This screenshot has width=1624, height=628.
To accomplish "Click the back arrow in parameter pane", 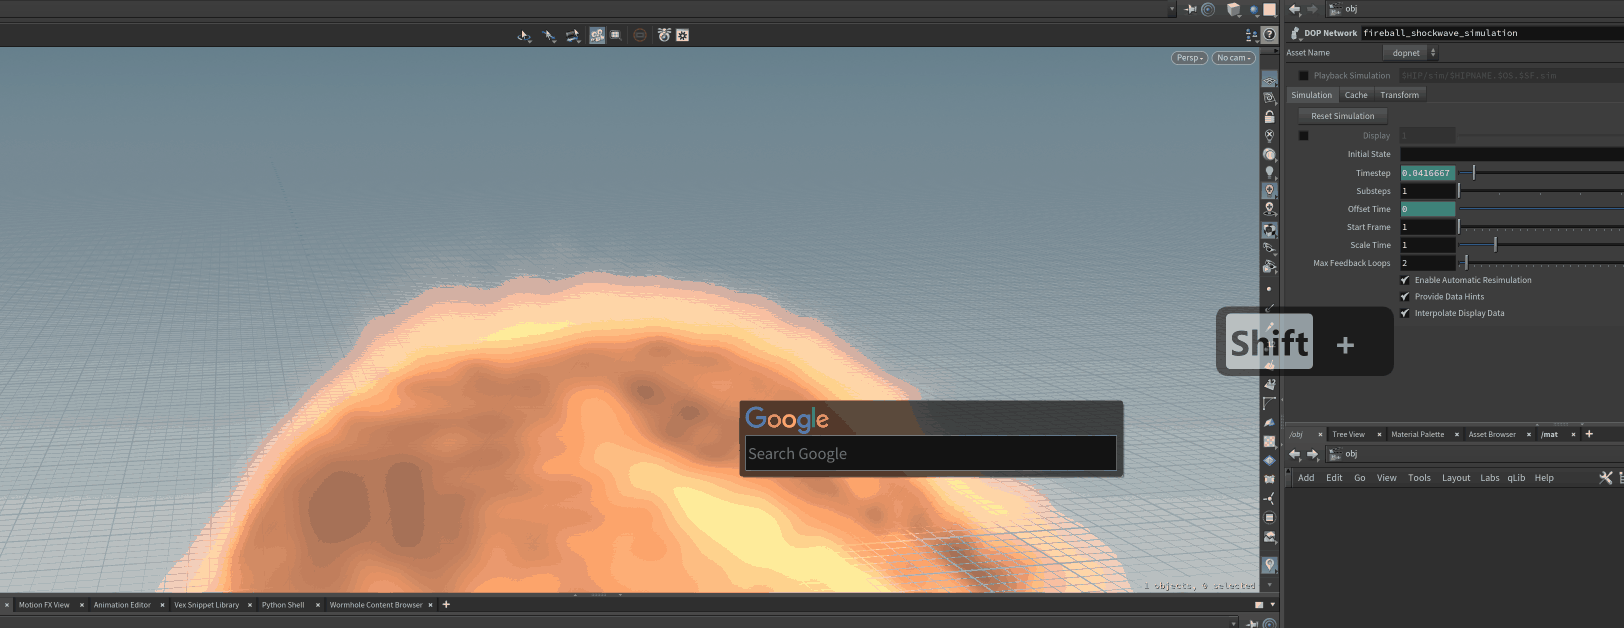I will click(x=1294, y=9).
